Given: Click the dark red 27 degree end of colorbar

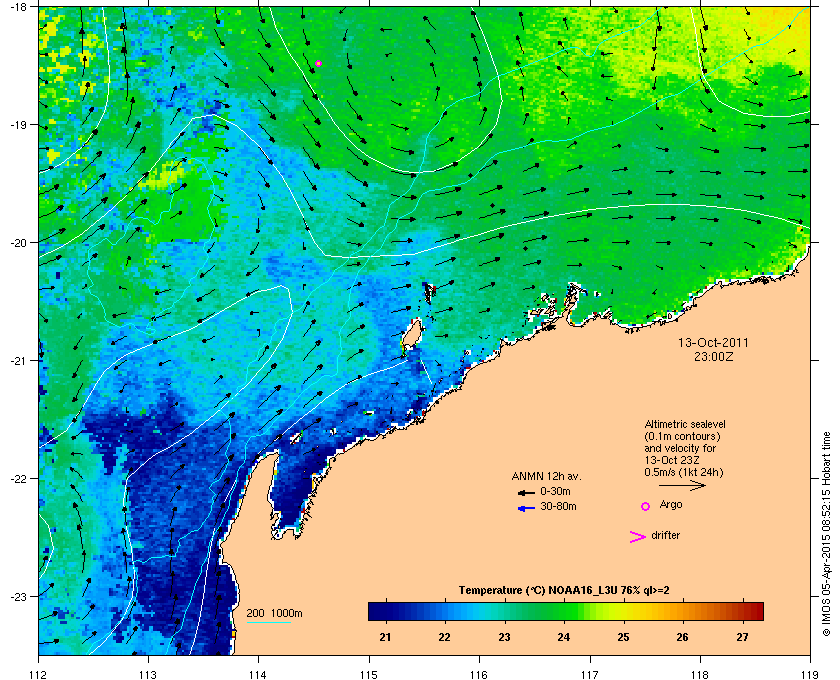Looking at the screenshot, I should click(754, 611).
